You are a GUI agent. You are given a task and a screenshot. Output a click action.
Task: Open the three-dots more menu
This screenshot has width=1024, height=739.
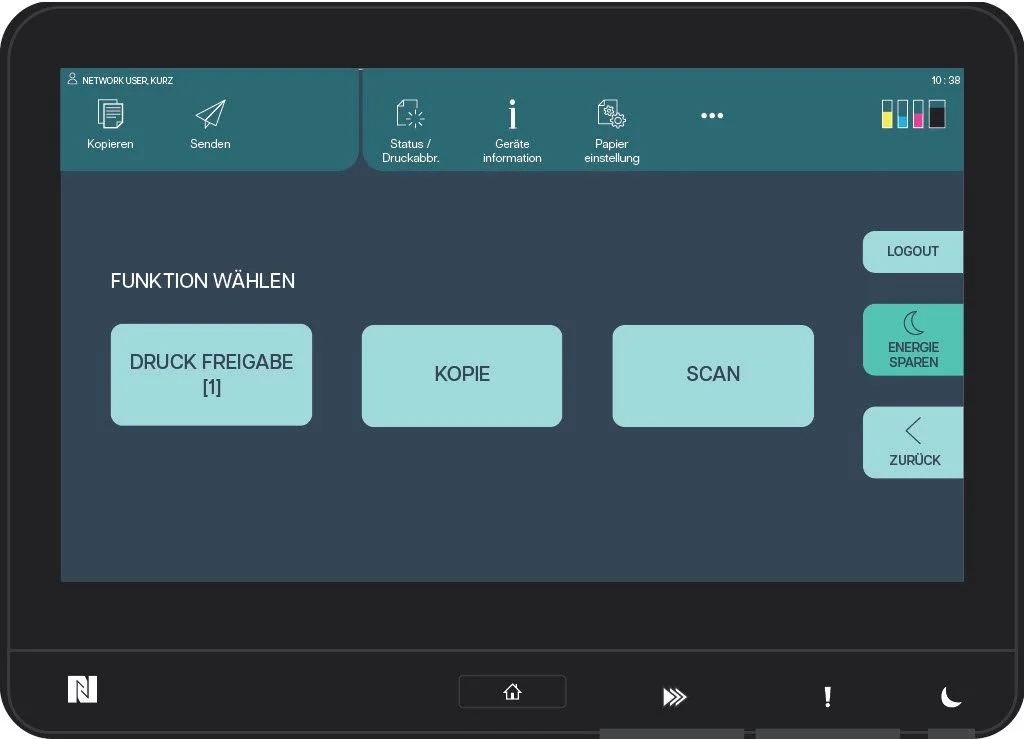pyautogui.click(x=712, y=116)
